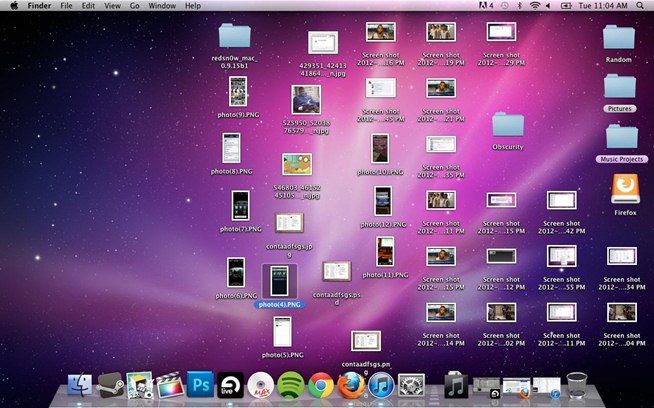Open Google Chrome in the Dock
Screen dimensions: 654x408
pyautogui.click(x=321, y=385)
